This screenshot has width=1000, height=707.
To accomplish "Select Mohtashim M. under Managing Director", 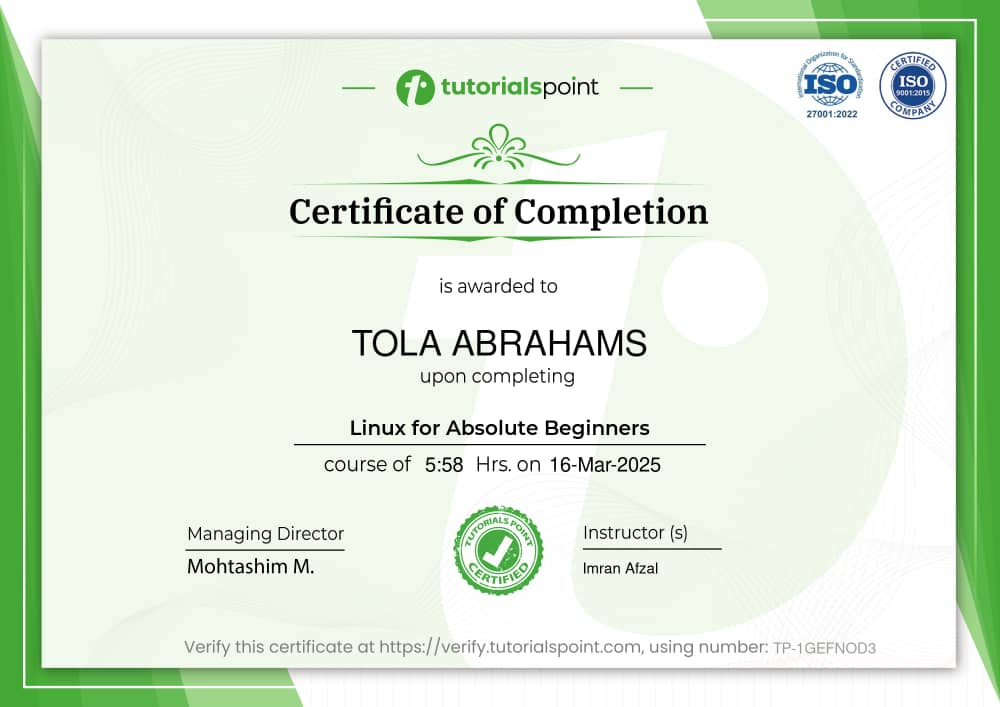I will (x=250, y=565).
